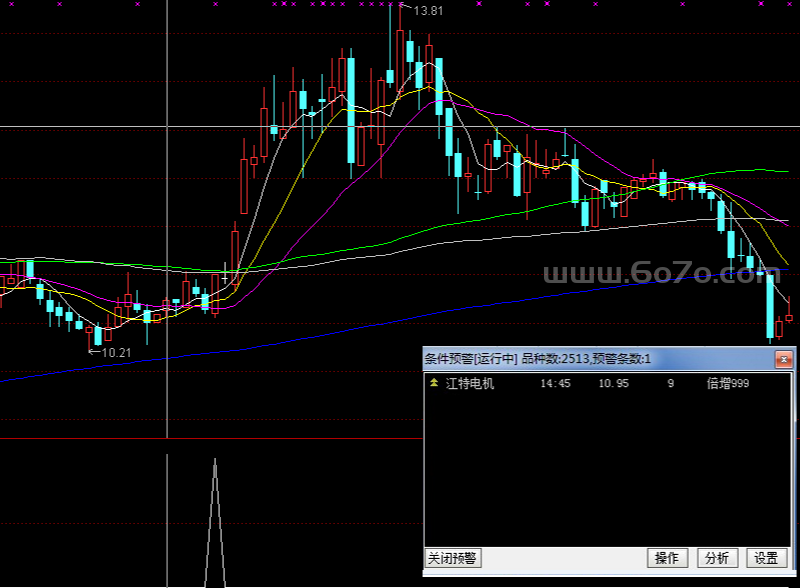Click the 14:45 alert time entry
800x588 pixels.
[555, 383]
